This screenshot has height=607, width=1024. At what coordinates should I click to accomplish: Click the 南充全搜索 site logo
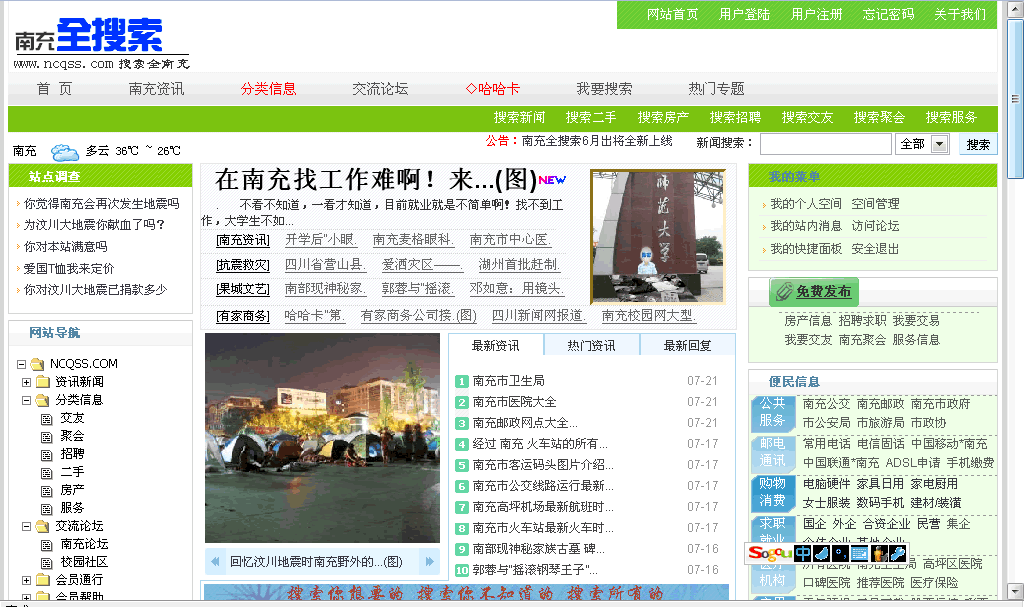coord(101,43)
